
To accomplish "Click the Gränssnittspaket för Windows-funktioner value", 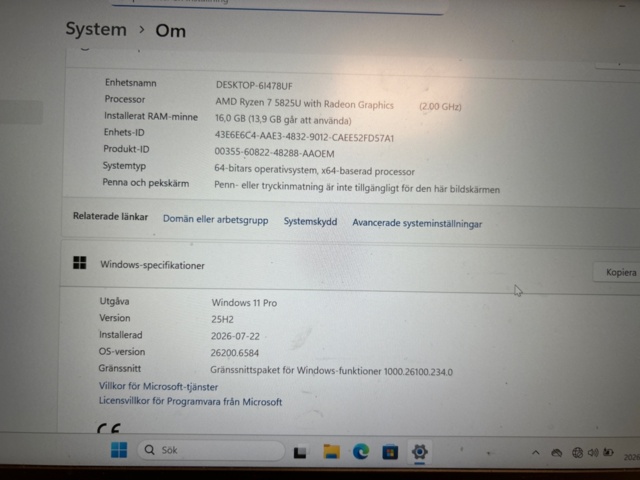I will point(331,371).
